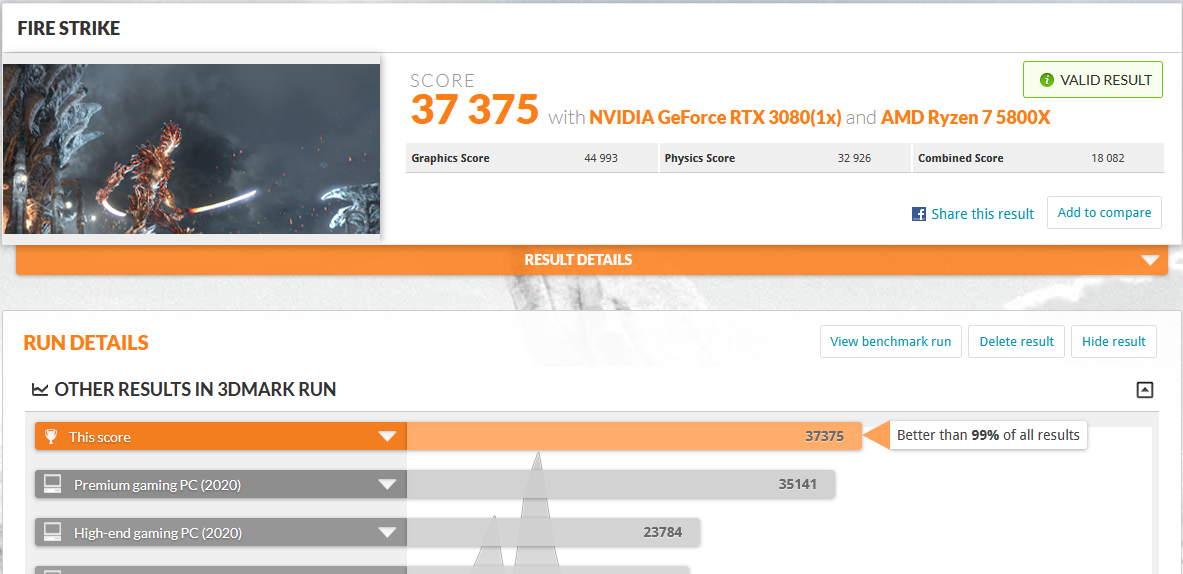Viewport: 1183px width, 574px height.
Task: Click the Facebook icon next to Share this result
Action: point(919,214)
